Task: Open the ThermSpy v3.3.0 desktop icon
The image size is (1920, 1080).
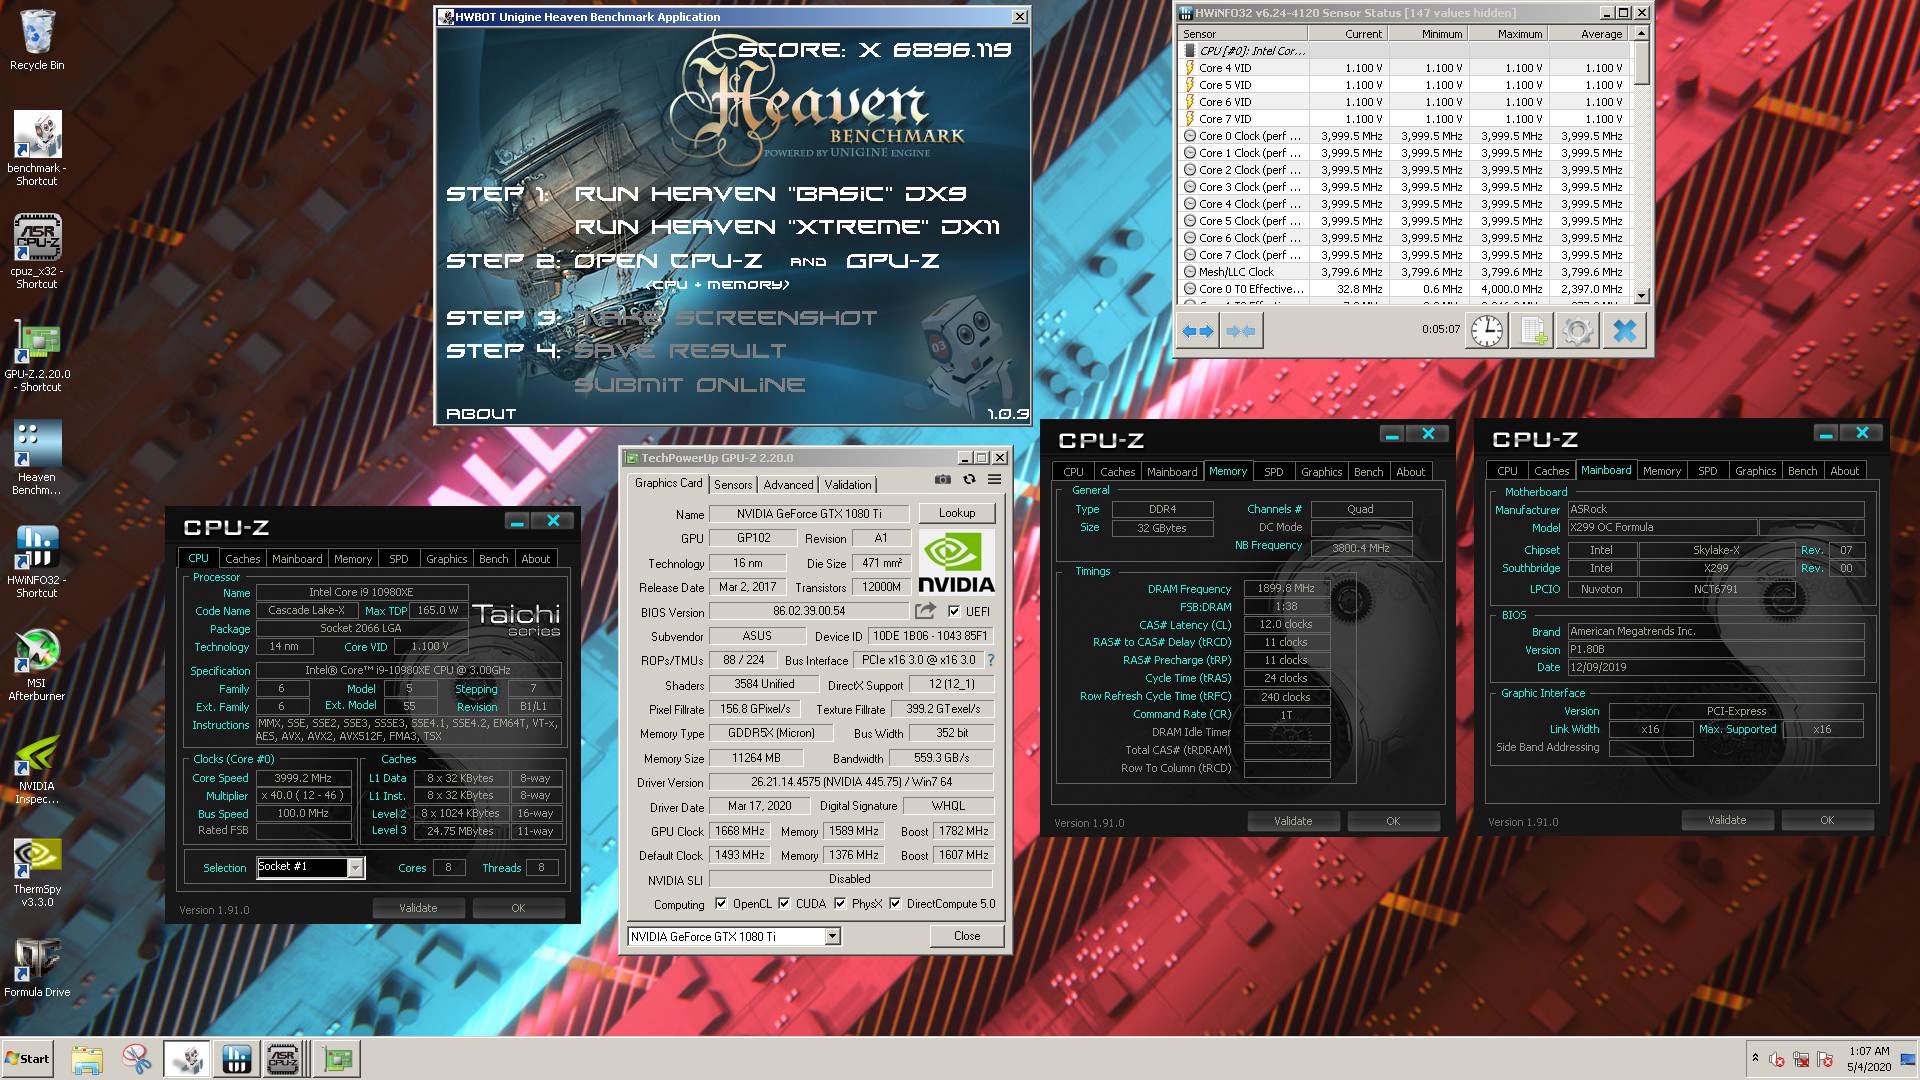Action: [37, 871]
